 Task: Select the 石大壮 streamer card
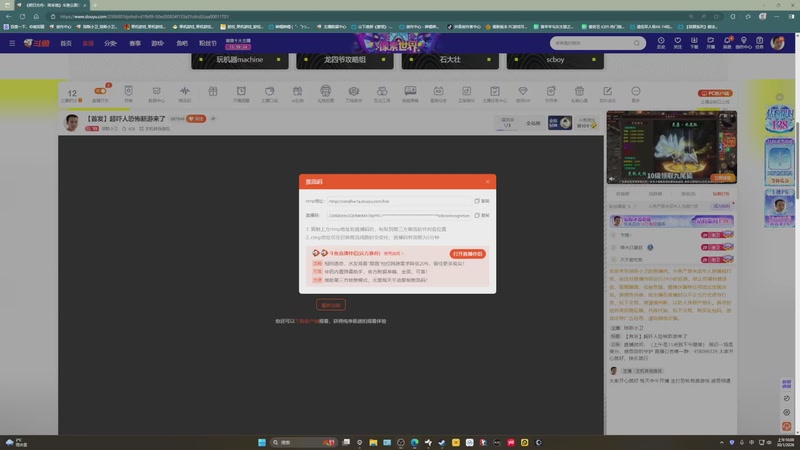(450, 60)
